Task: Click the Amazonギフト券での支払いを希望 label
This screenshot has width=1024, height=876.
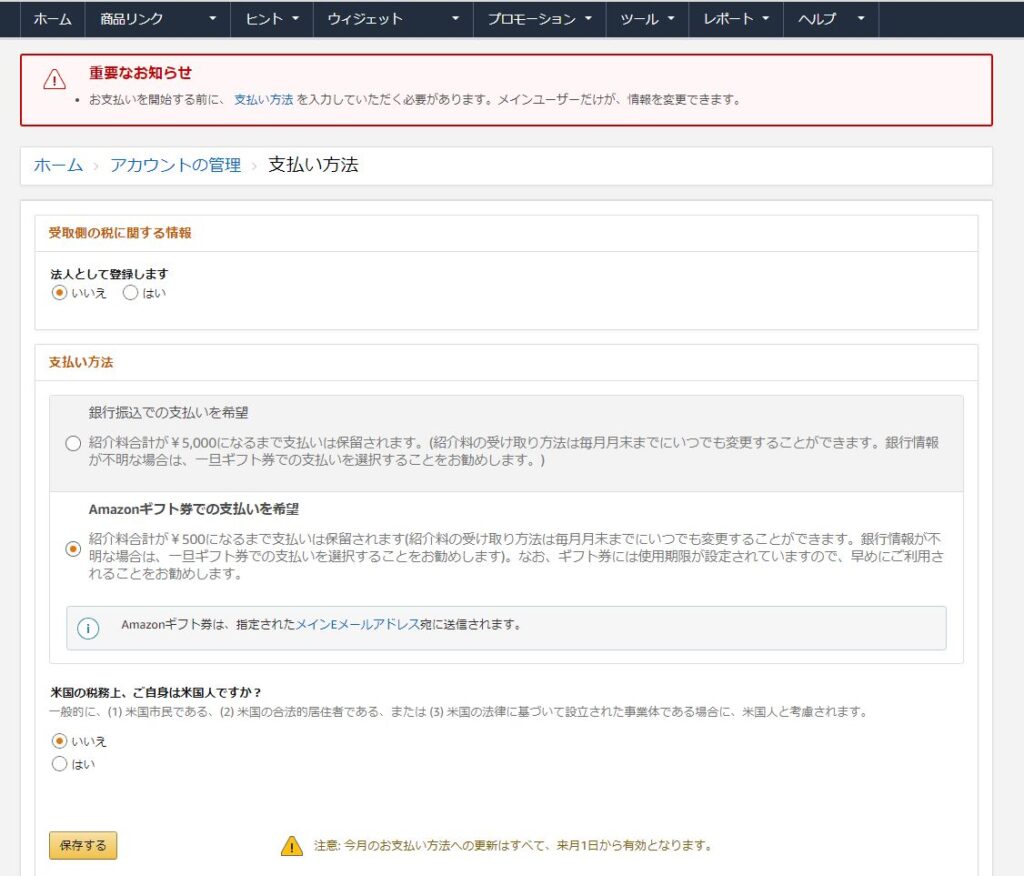Action: point(194,509)
